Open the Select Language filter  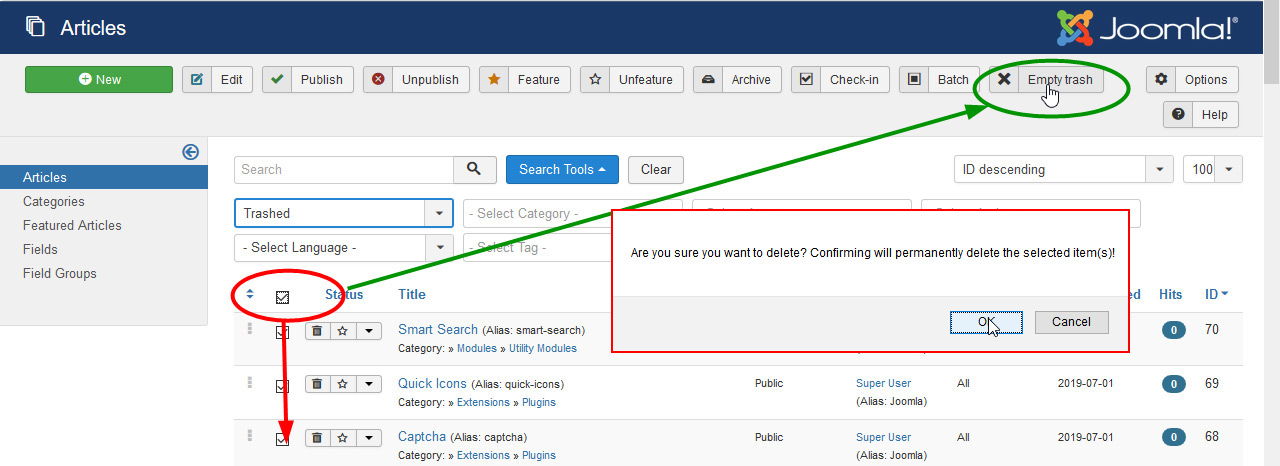[344, 247]
